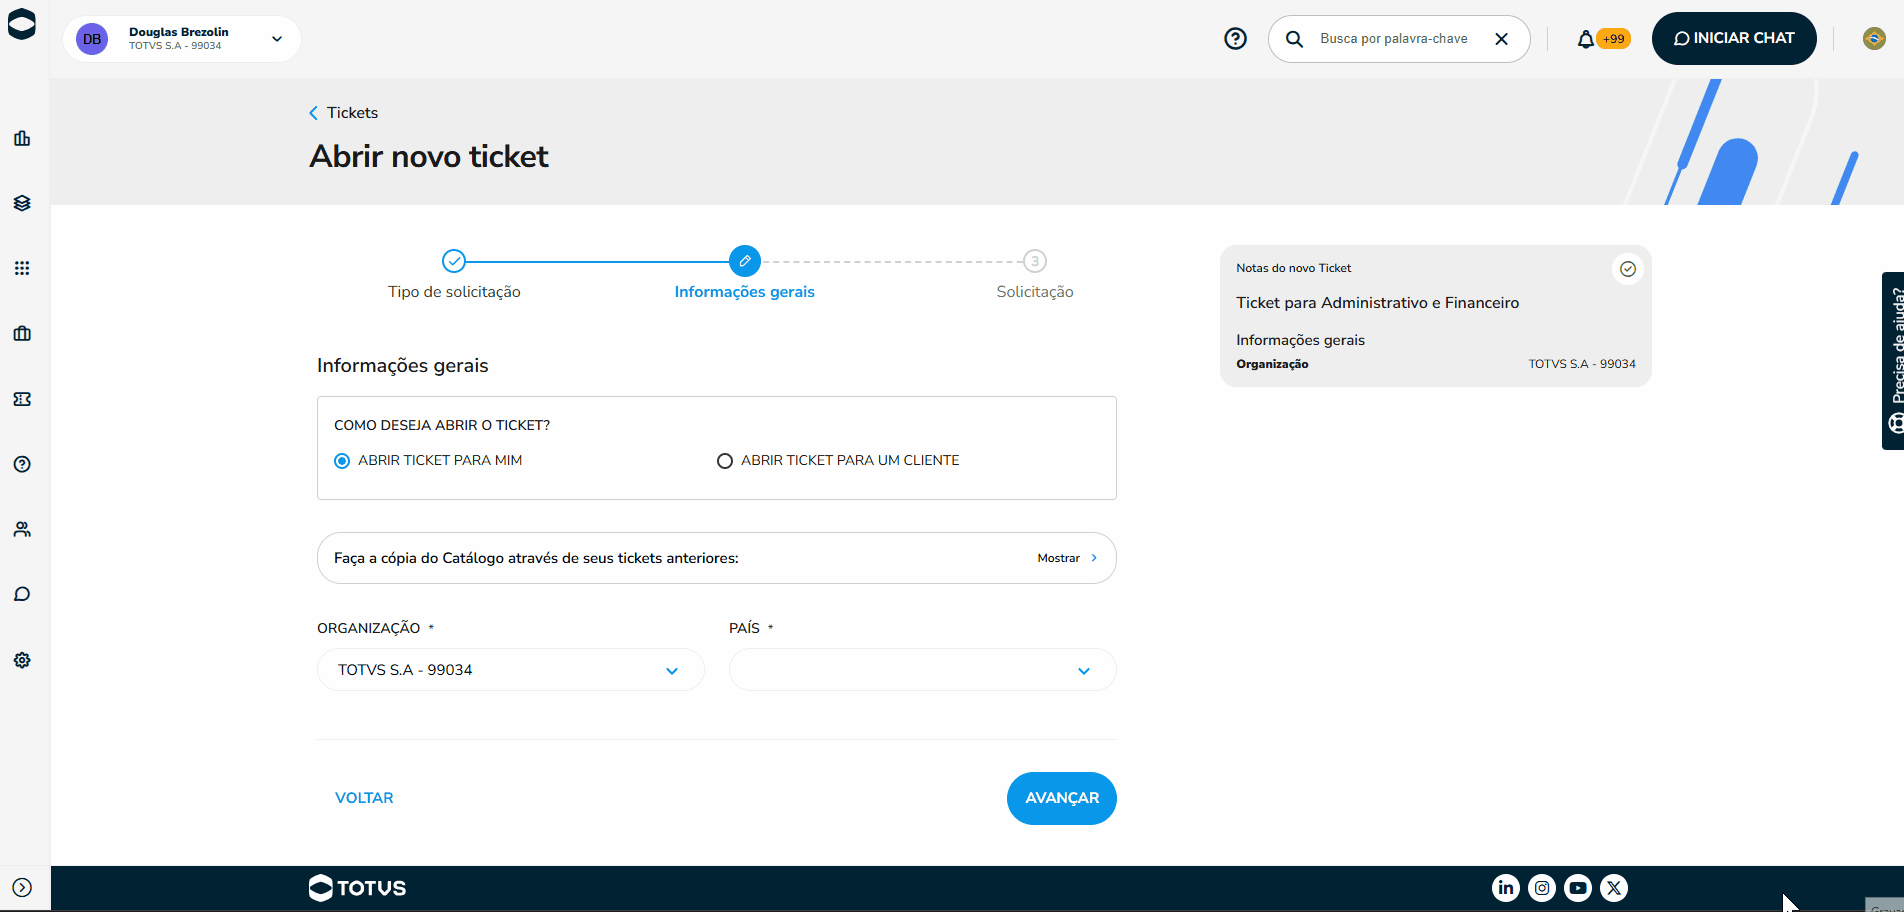Open the briefcase sidebar icon

pyautogui.click(x=22, y=333)
